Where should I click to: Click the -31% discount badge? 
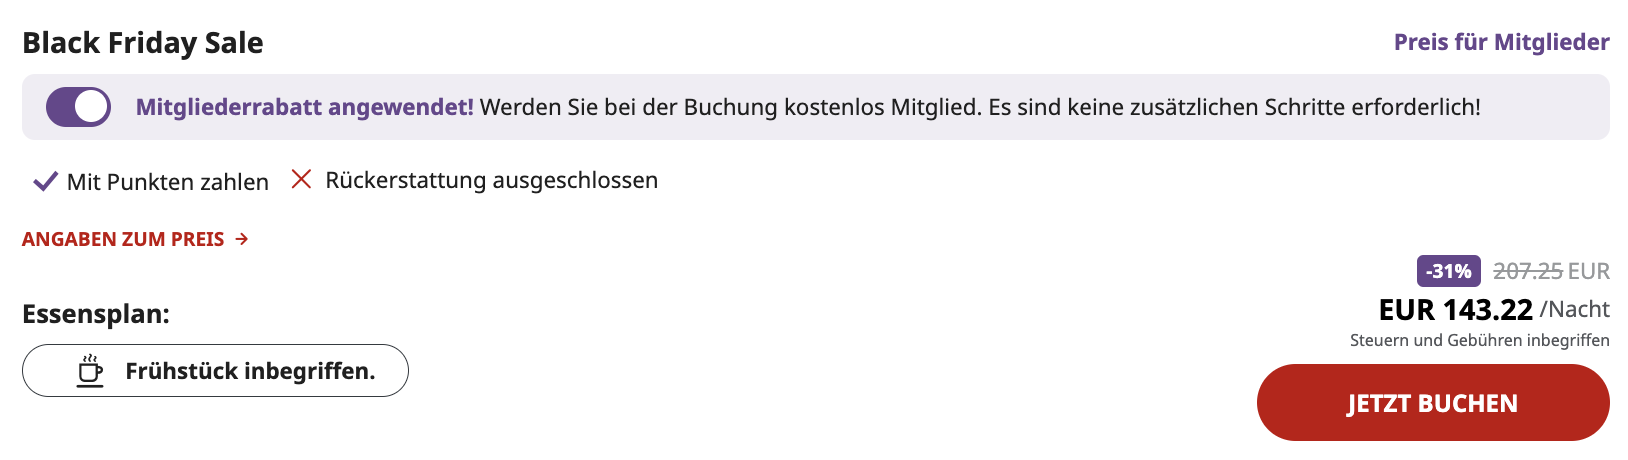pyautogui.click(x=1448, y=271)
